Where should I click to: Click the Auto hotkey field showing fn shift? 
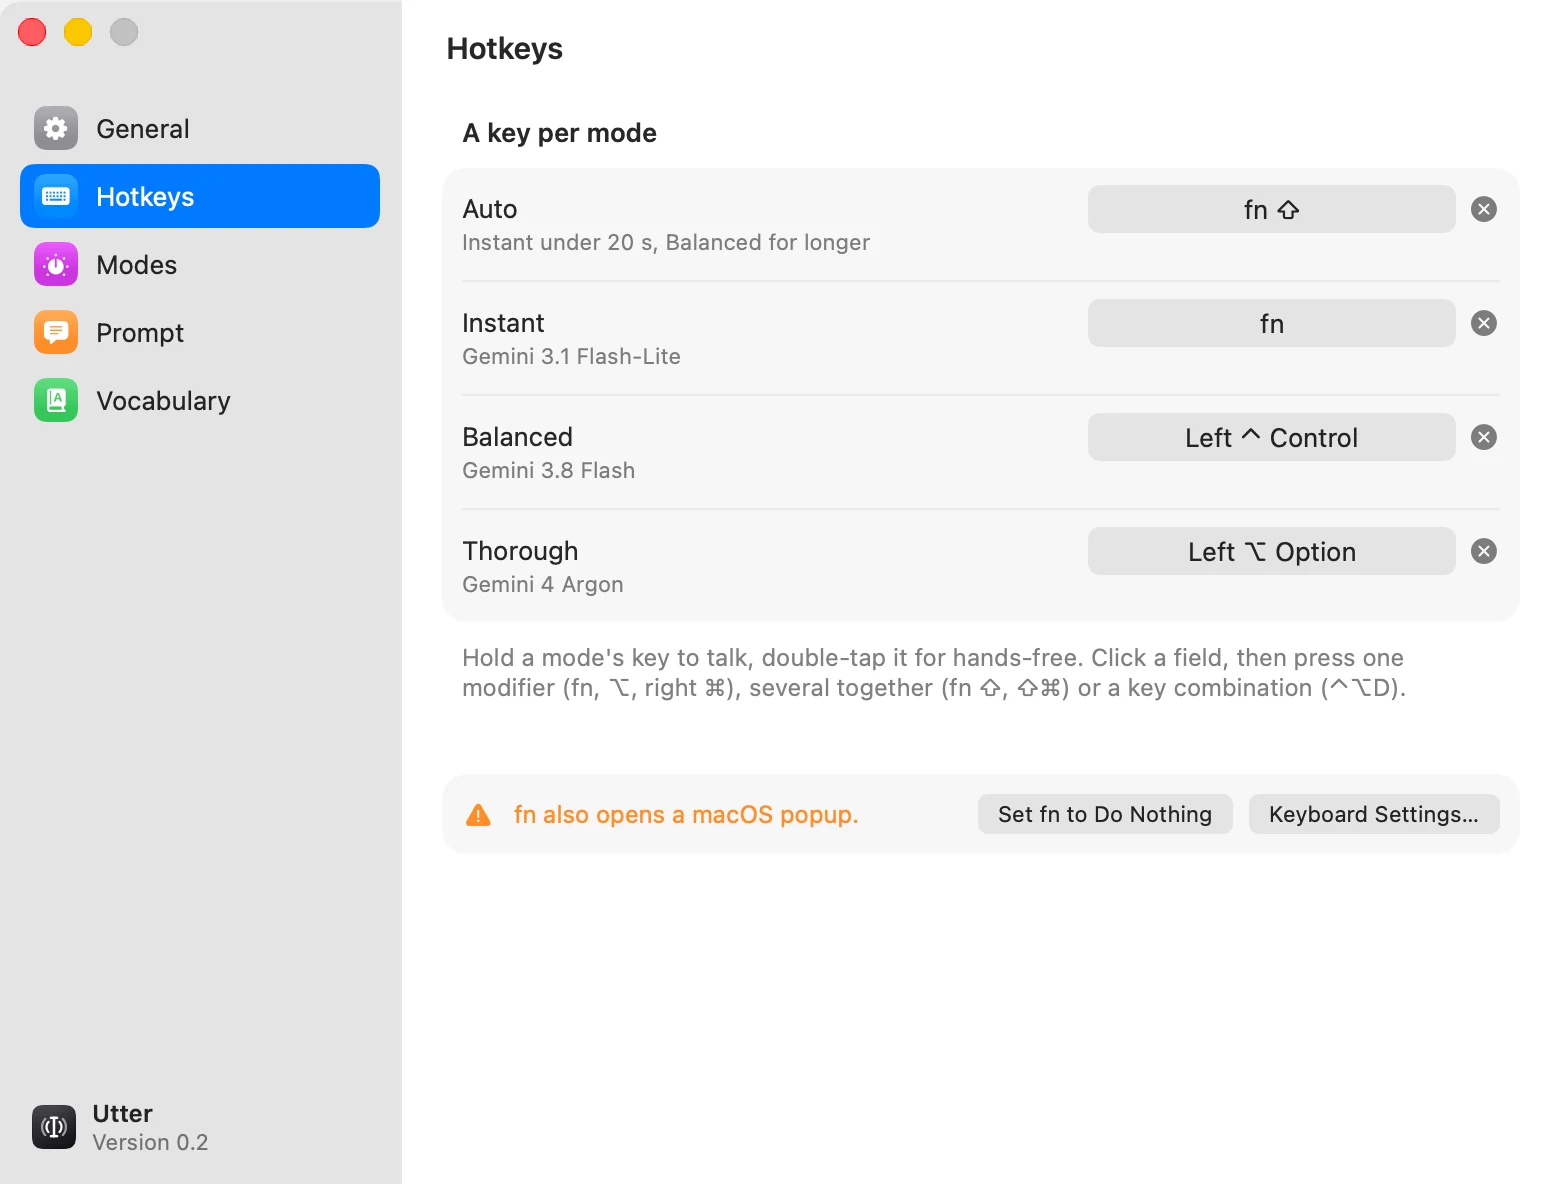tap(1271, 209)
